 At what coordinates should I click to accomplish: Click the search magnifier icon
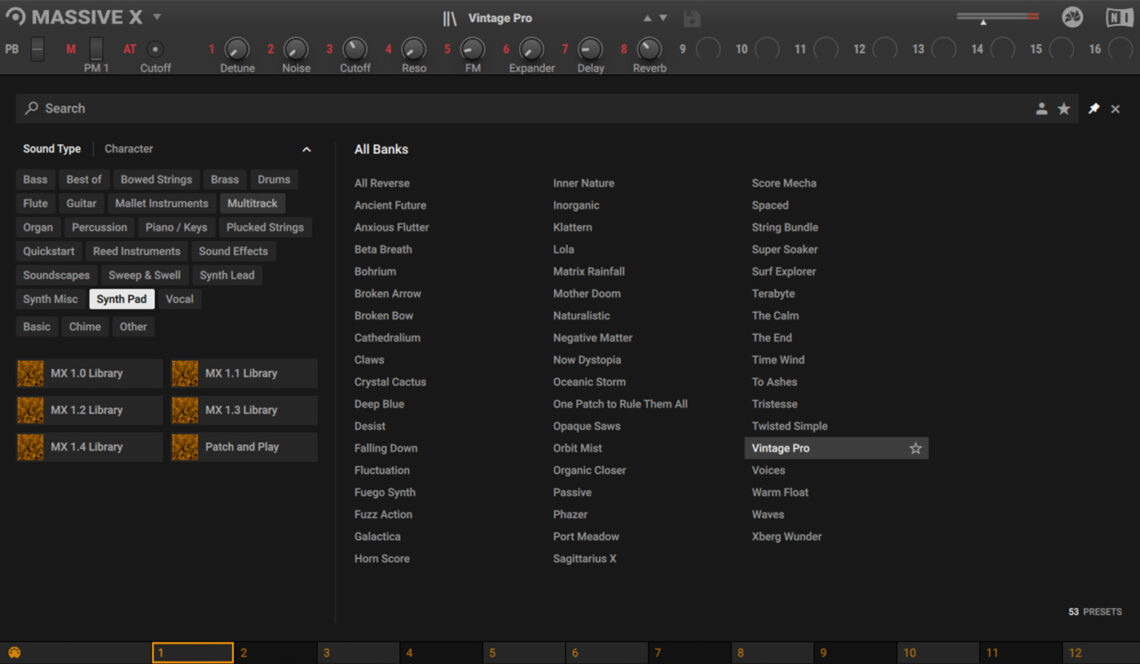(33, 108)
